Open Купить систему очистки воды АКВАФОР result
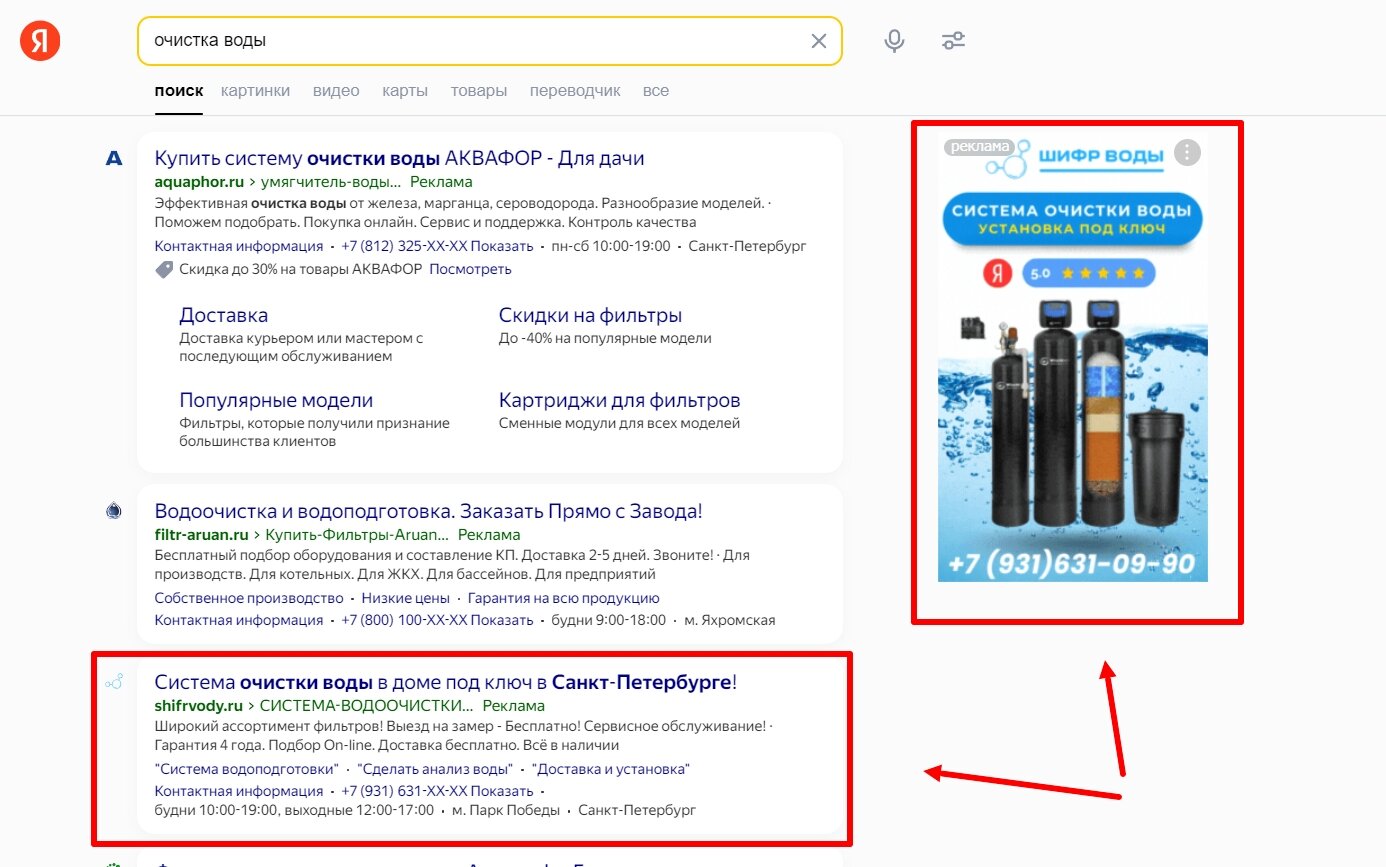Viewport: 1386px width, 867px height. pos(399,158)
